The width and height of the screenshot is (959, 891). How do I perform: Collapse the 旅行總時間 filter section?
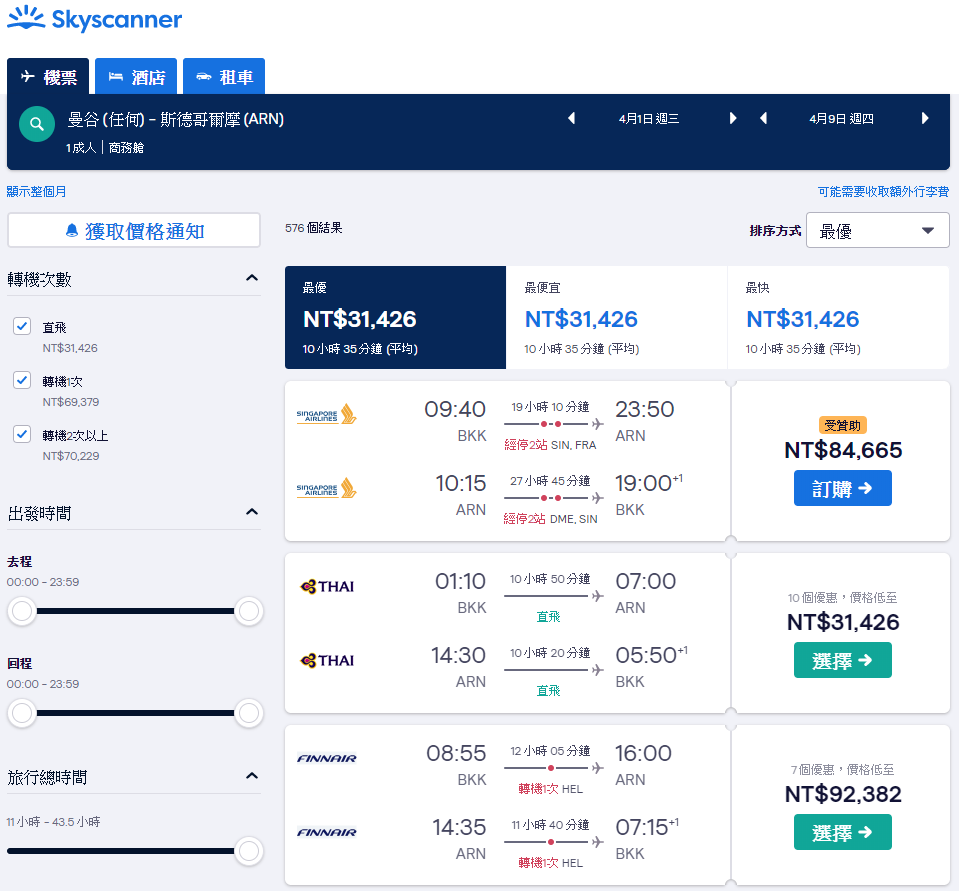click(251, 776)
